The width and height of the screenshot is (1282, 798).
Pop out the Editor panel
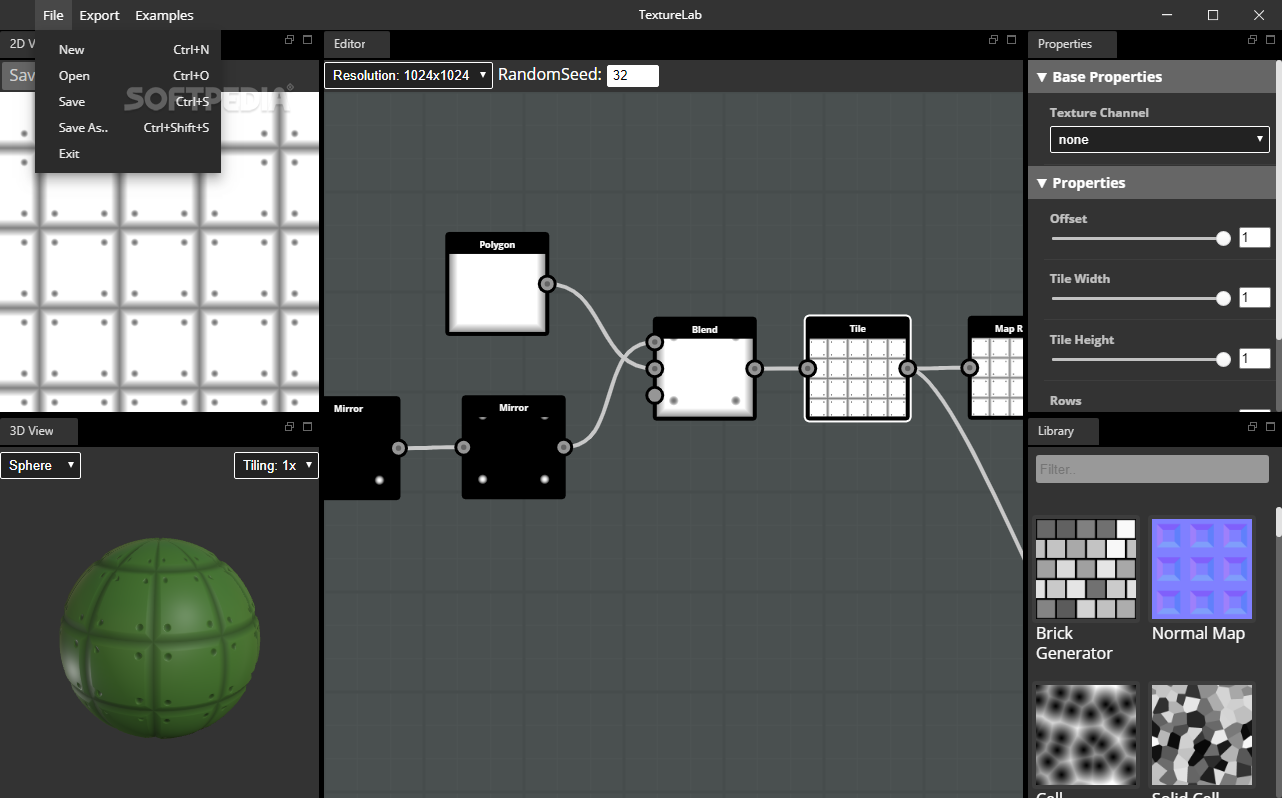point(994,40)
